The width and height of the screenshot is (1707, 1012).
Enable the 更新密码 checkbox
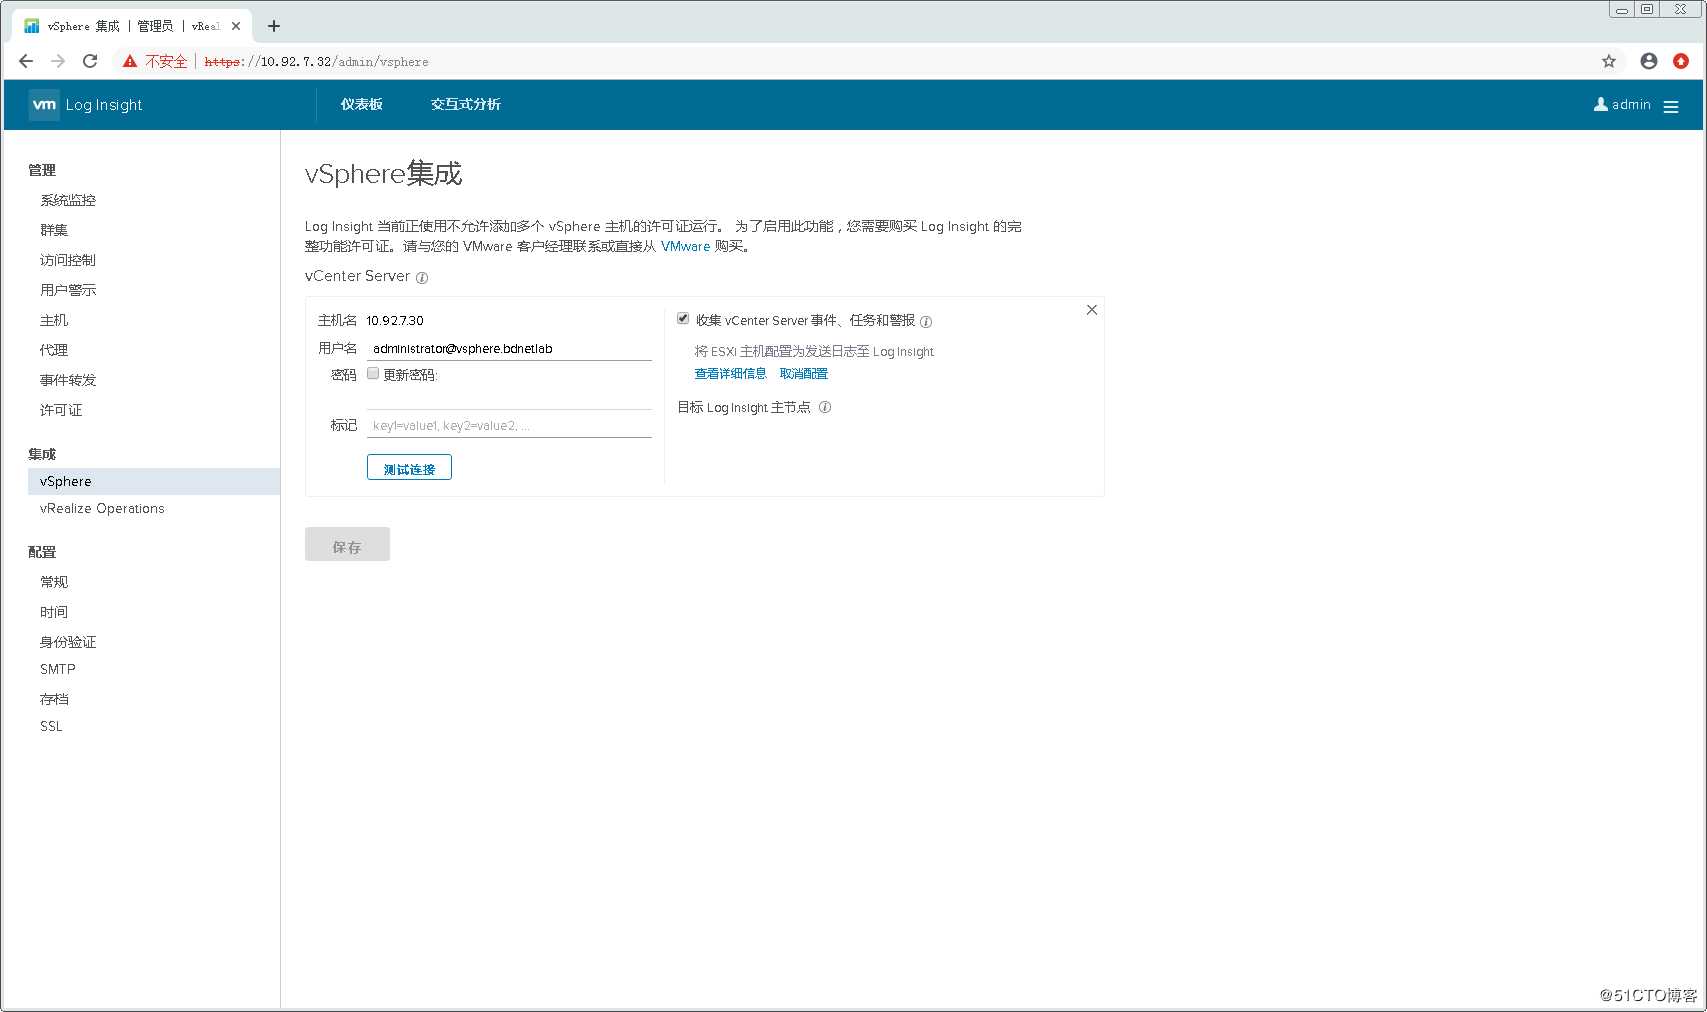[x=373, y=373]
